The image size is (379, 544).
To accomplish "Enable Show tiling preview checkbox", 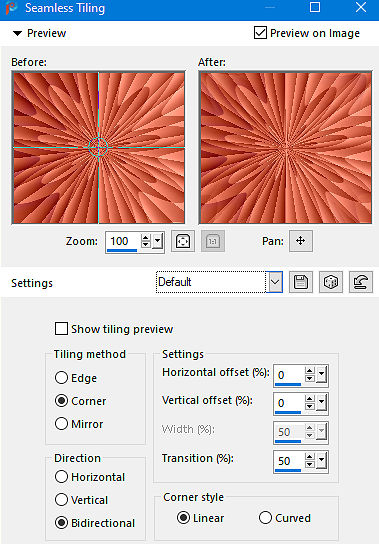I will click(61, 329).
